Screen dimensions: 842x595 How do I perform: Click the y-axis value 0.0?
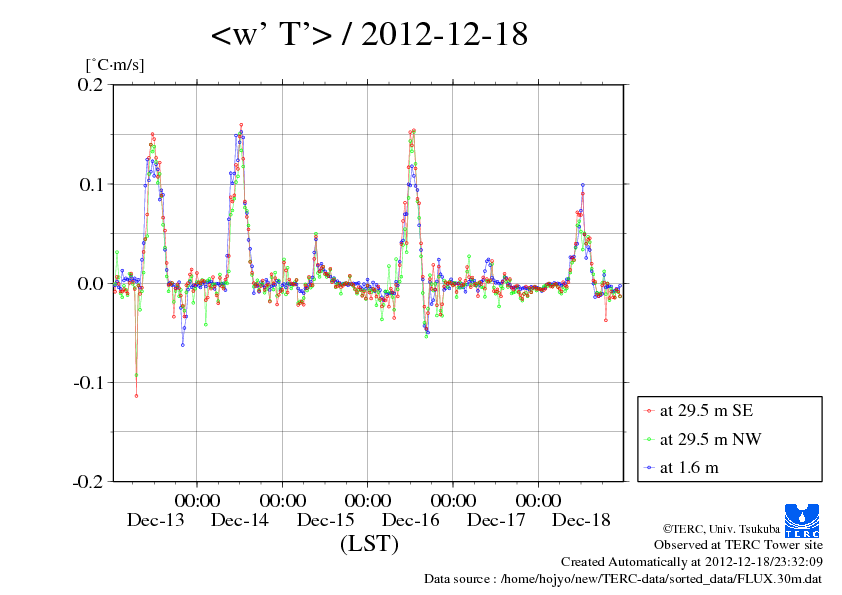tap(90, 283)
